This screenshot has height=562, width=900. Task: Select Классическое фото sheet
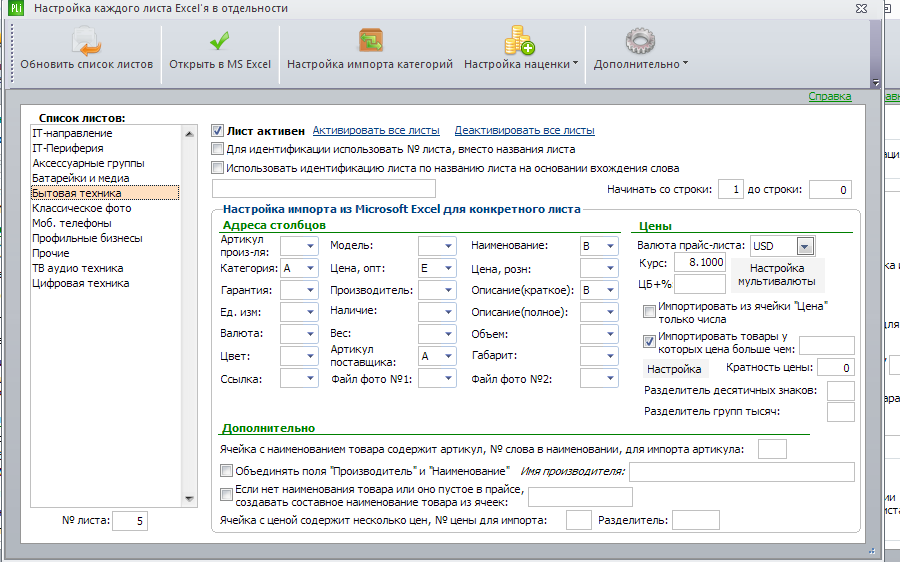pyautogui.click(x=82, y=208)
